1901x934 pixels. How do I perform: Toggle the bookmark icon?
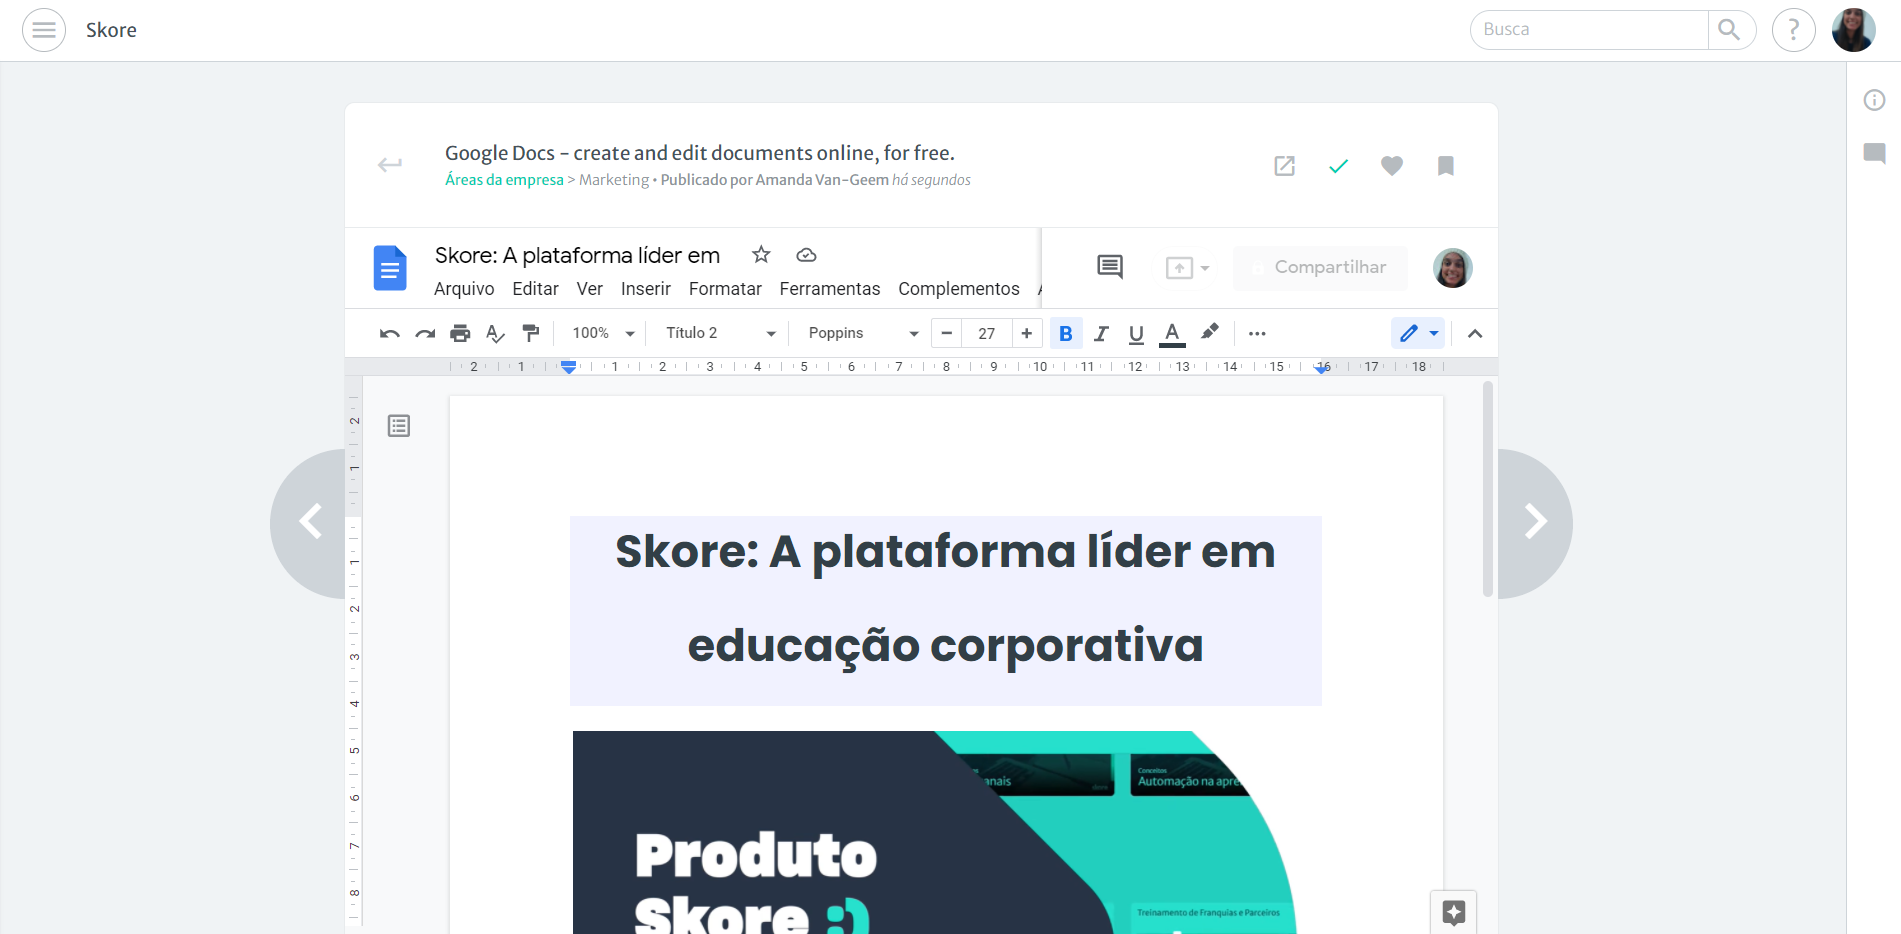[1446, 166]
